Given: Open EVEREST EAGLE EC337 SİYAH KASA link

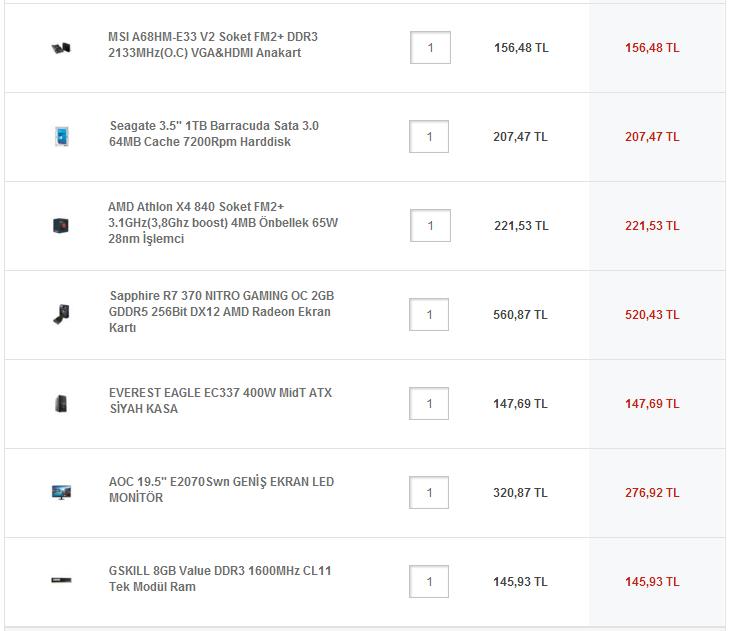Looking at the screenshot, I should coord(221,400).
